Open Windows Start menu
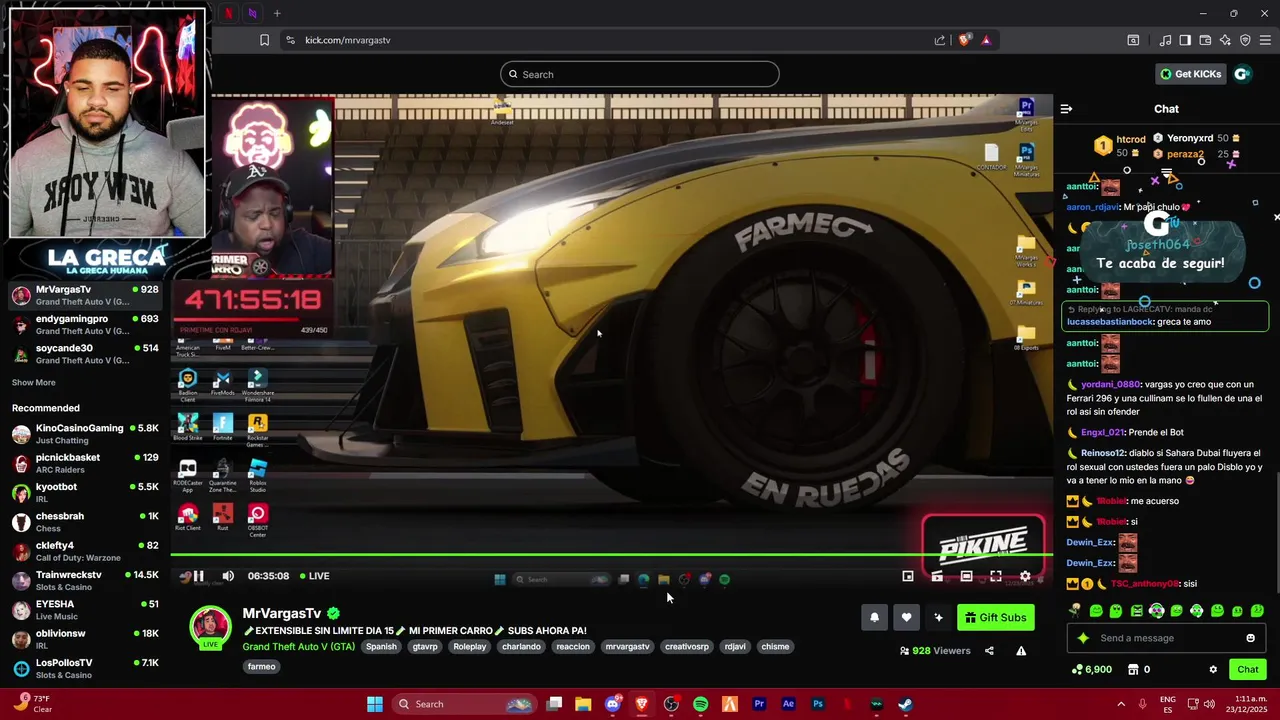Image resolution: width=1280 pixels, height=720 pixels. click(x=375, y=704)
